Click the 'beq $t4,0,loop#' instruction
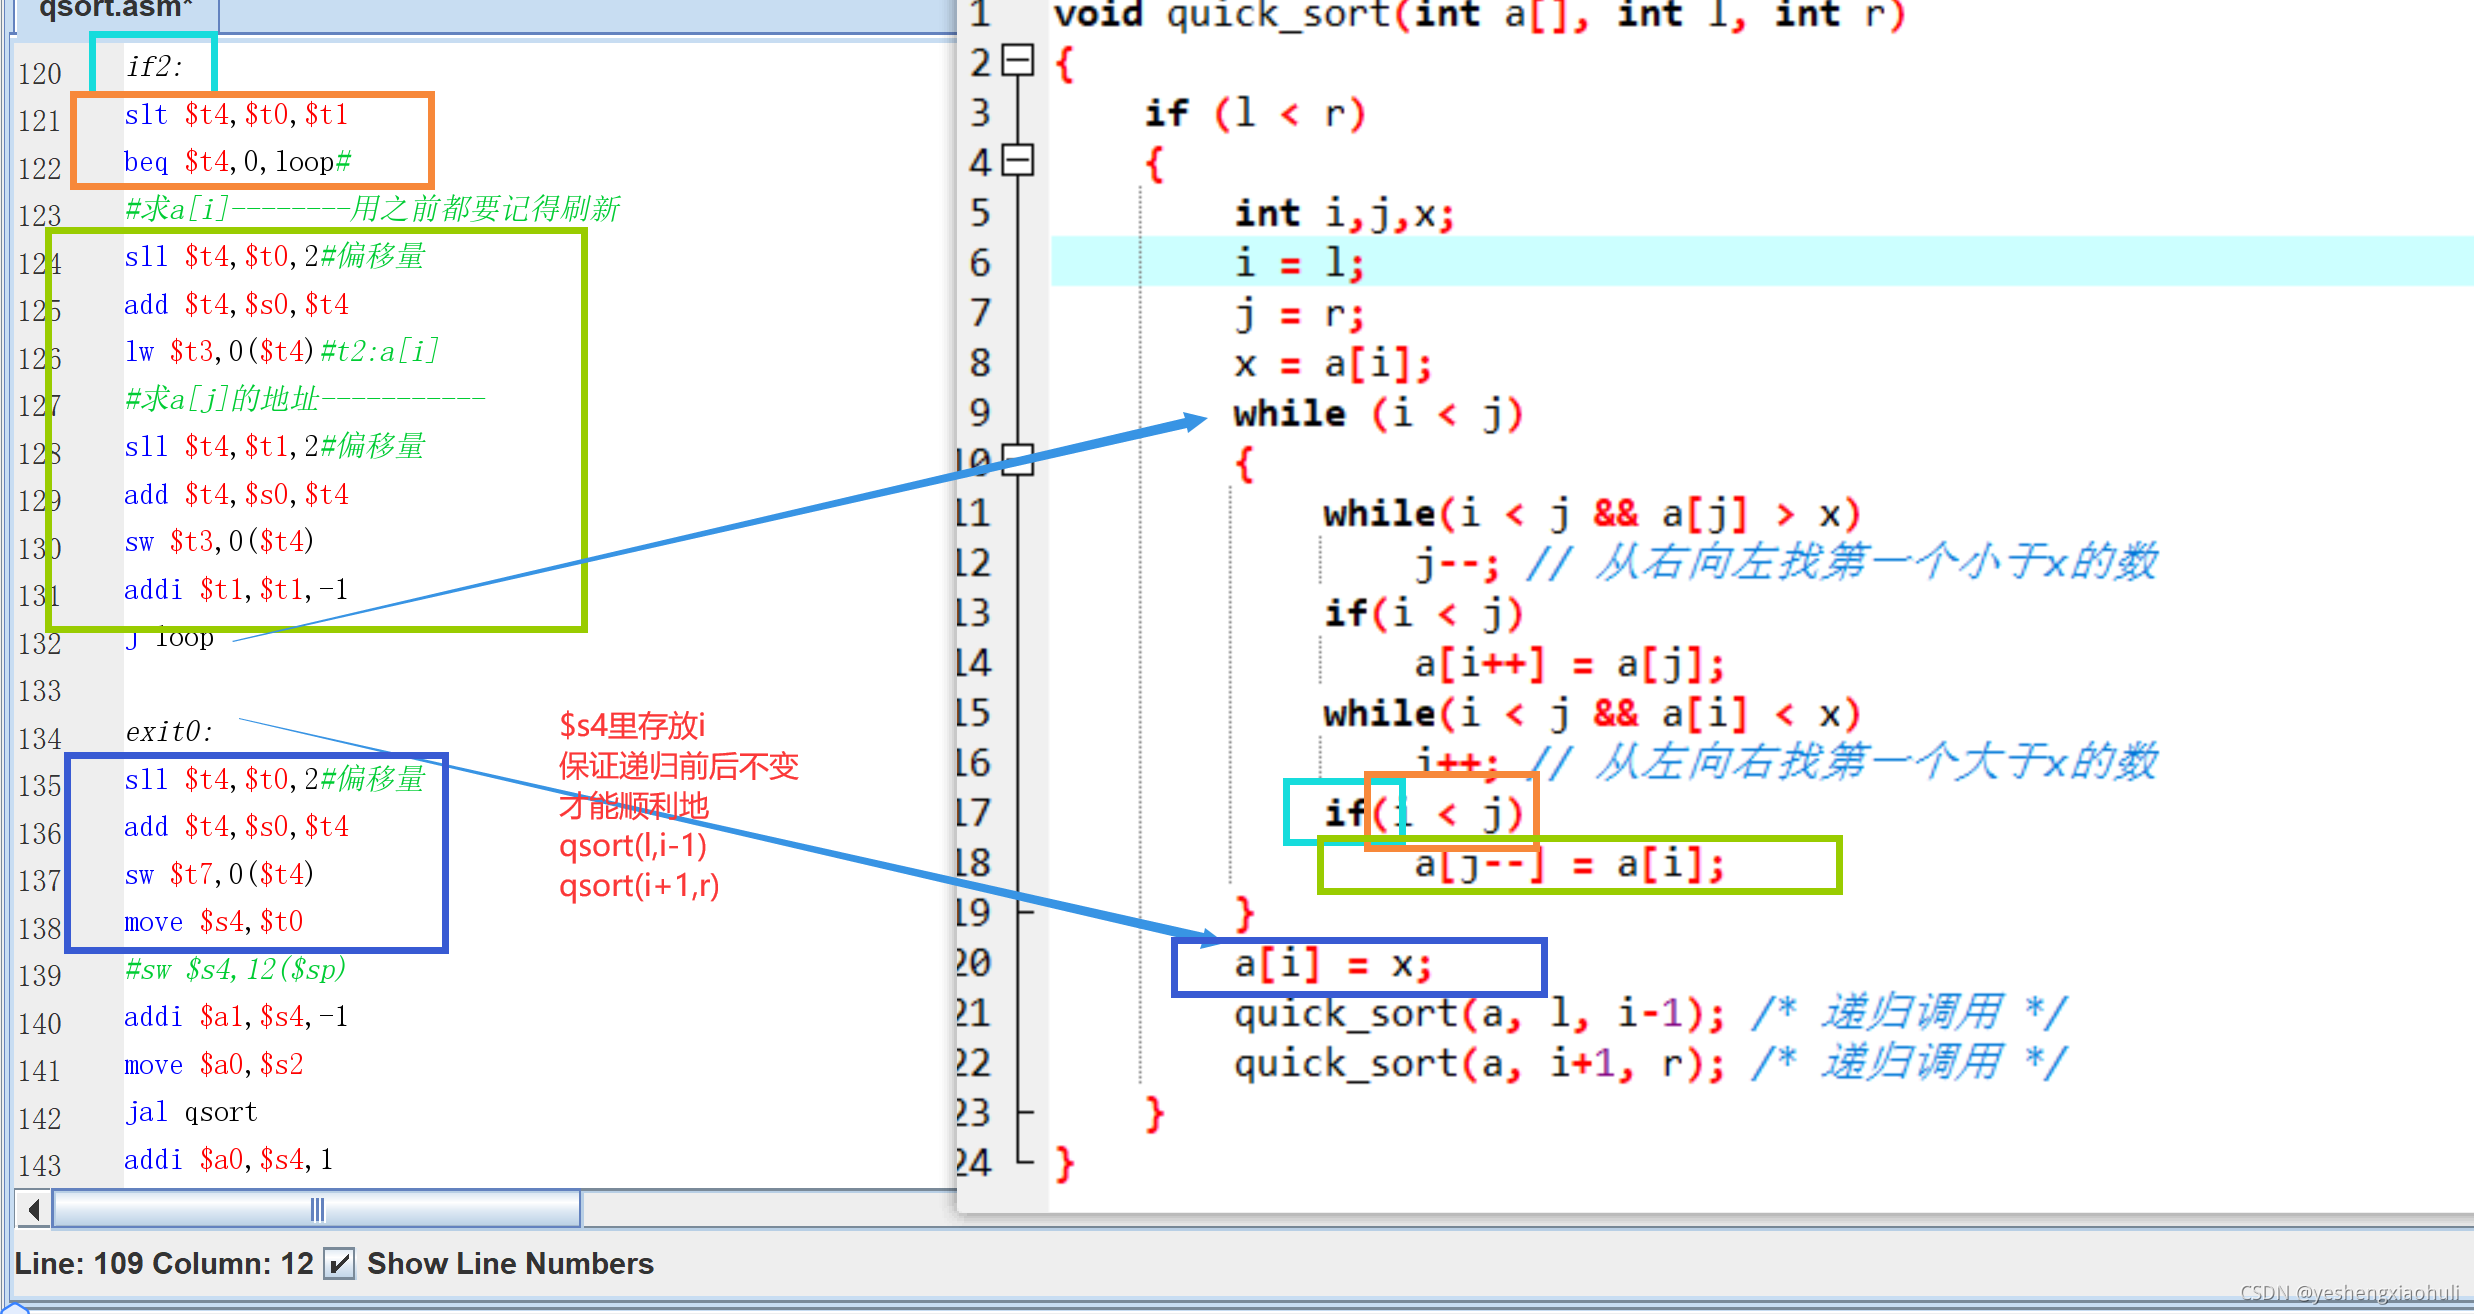This screenshot has width=2474, height=1314. 237,162
